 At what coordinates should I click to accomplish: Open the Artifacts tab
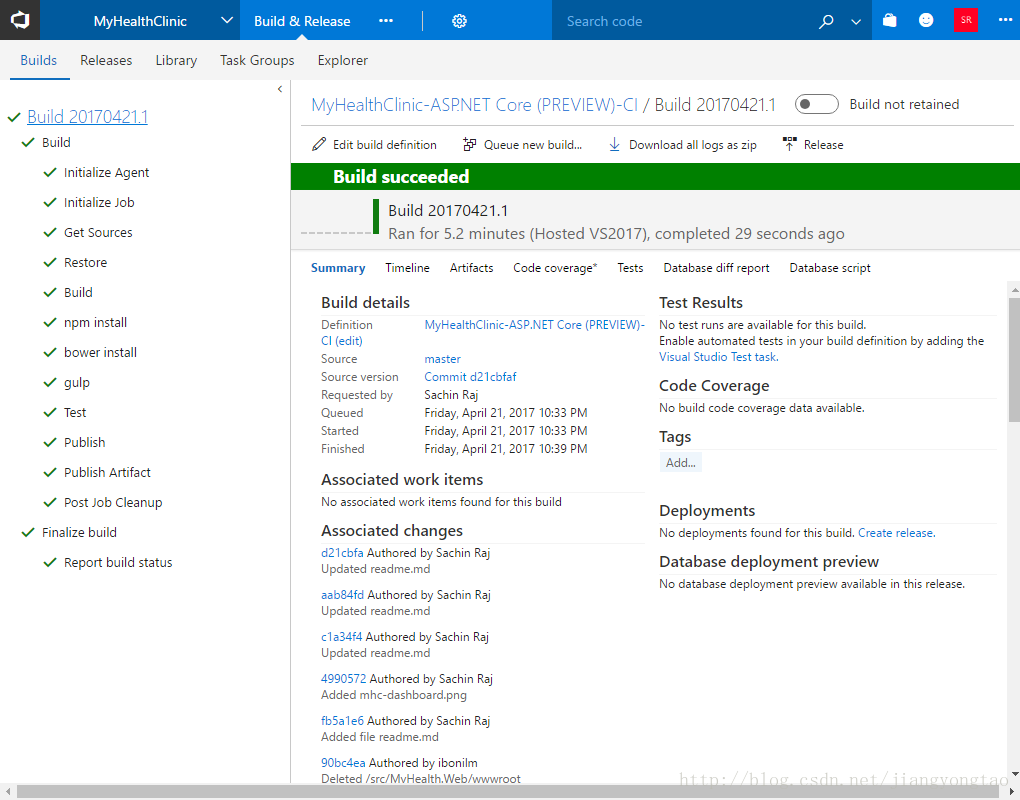tap(471, 267)
